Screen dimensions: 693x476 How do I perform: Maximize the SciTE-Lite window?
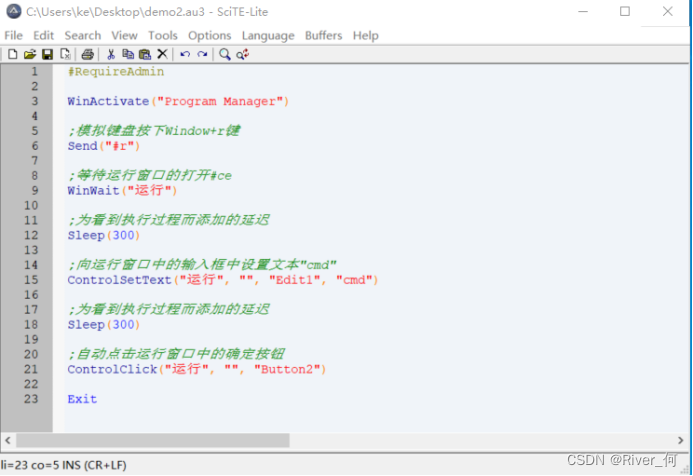(625, 11)
